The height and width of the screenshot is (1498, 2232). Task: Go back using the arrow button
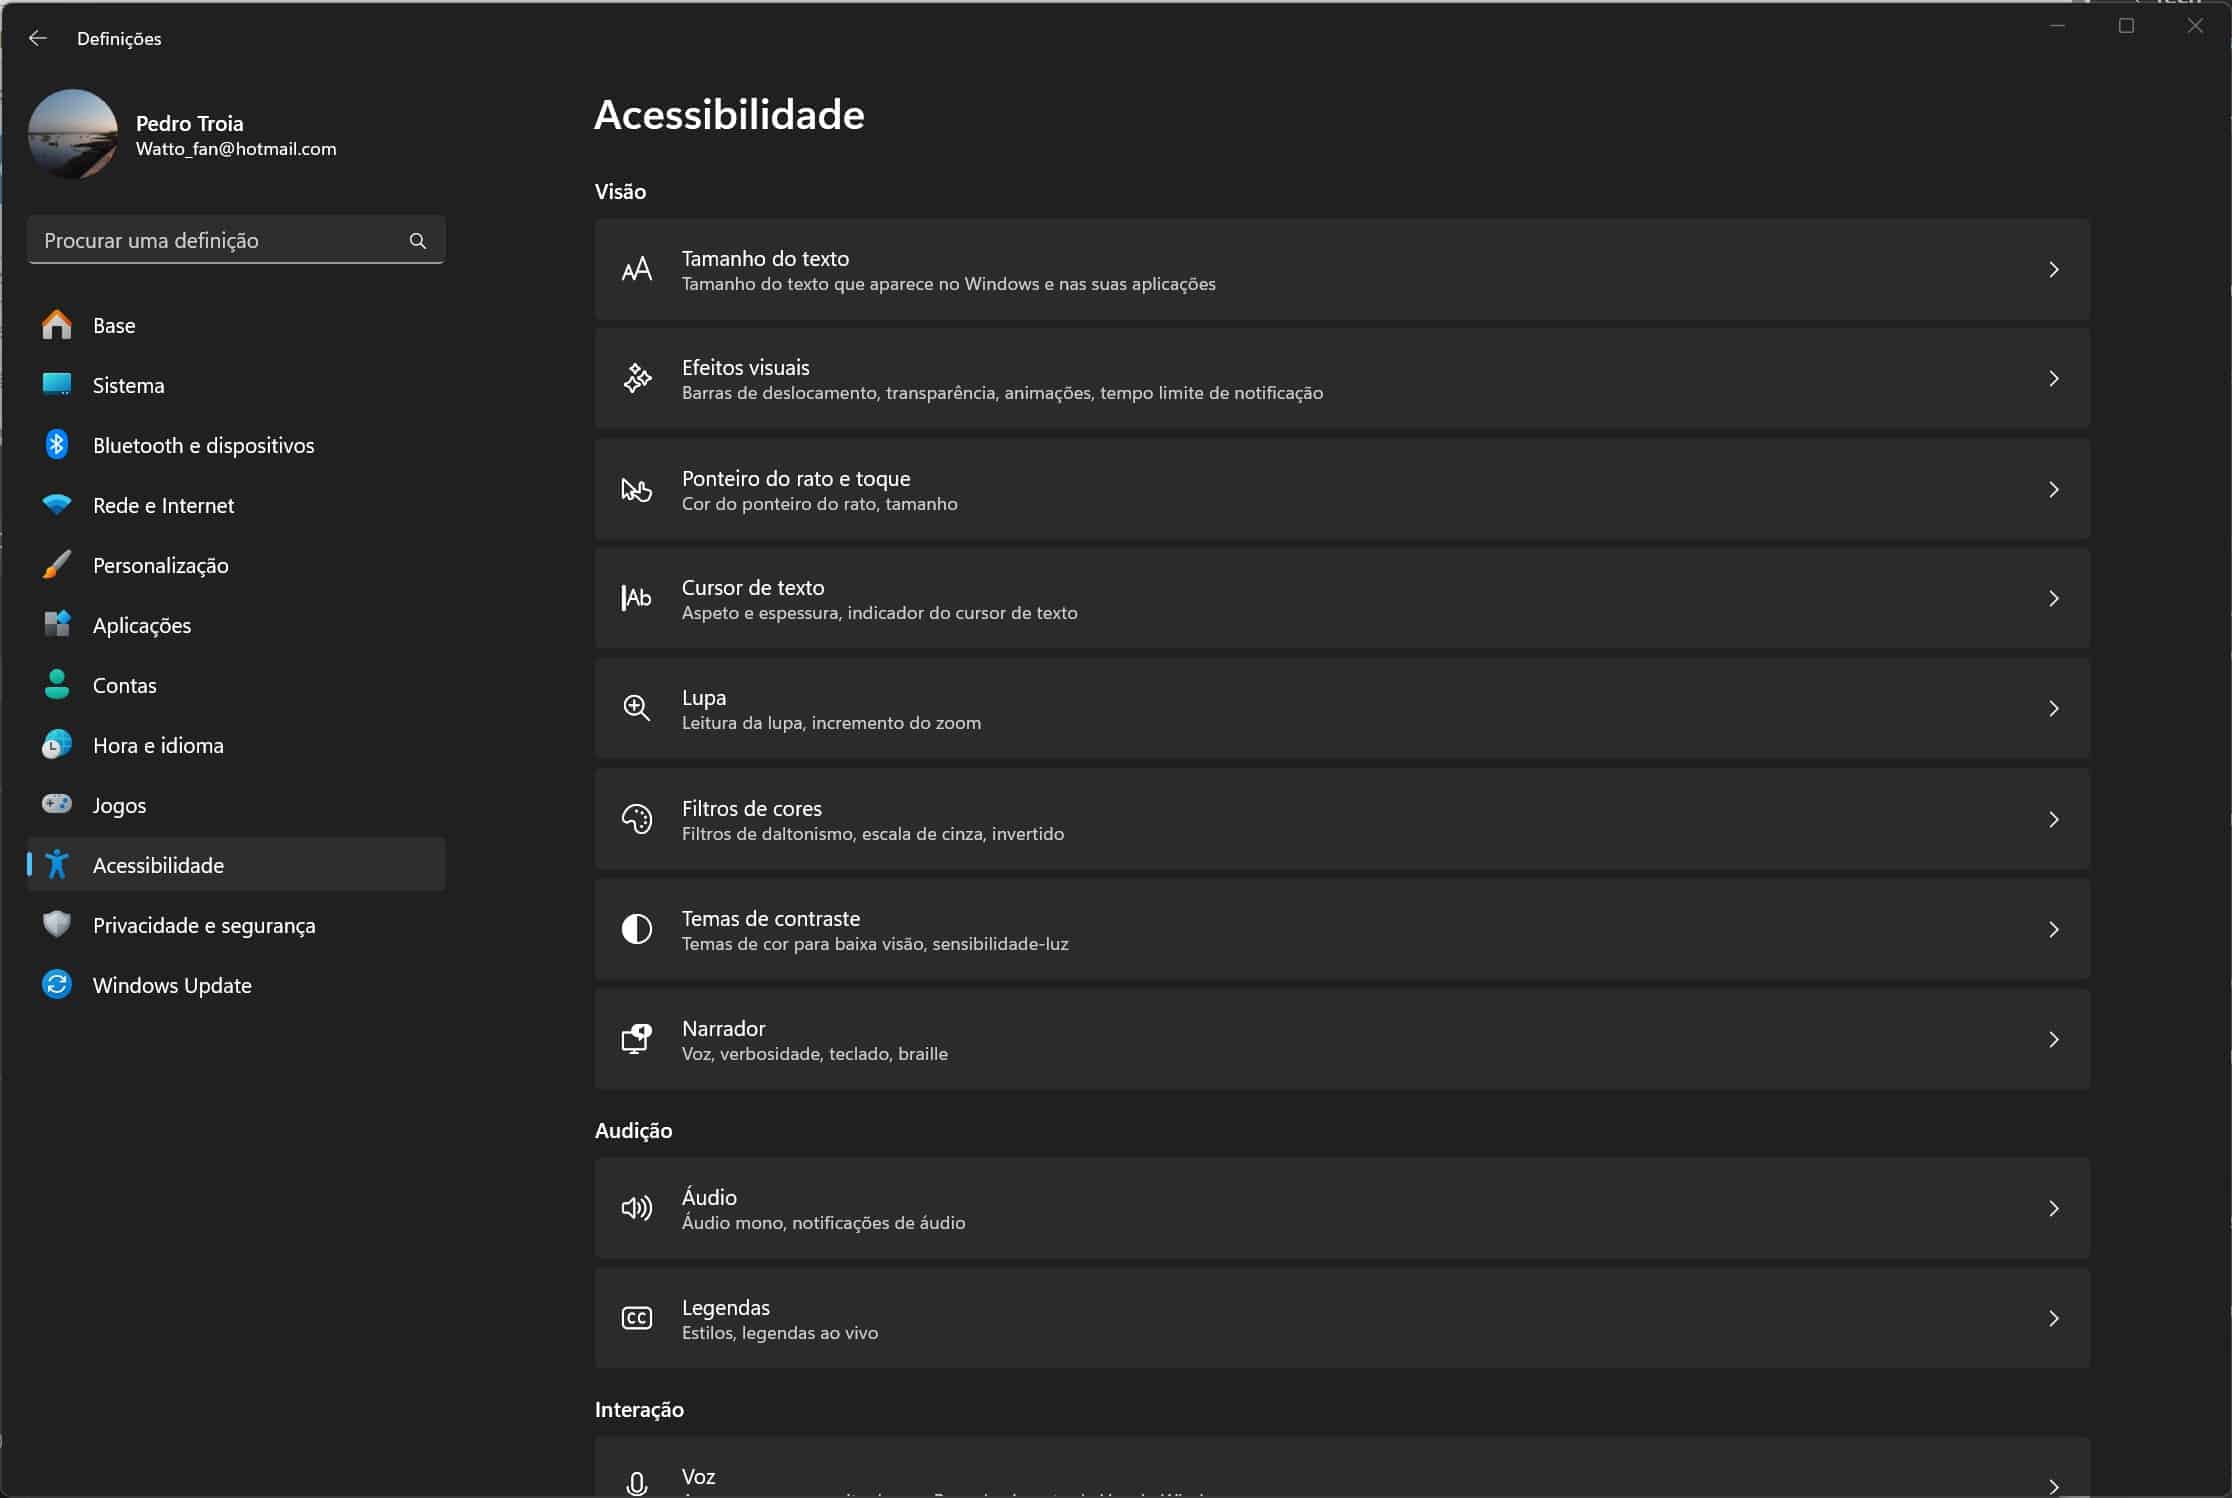pyautogui.click(x=38, y=39)
